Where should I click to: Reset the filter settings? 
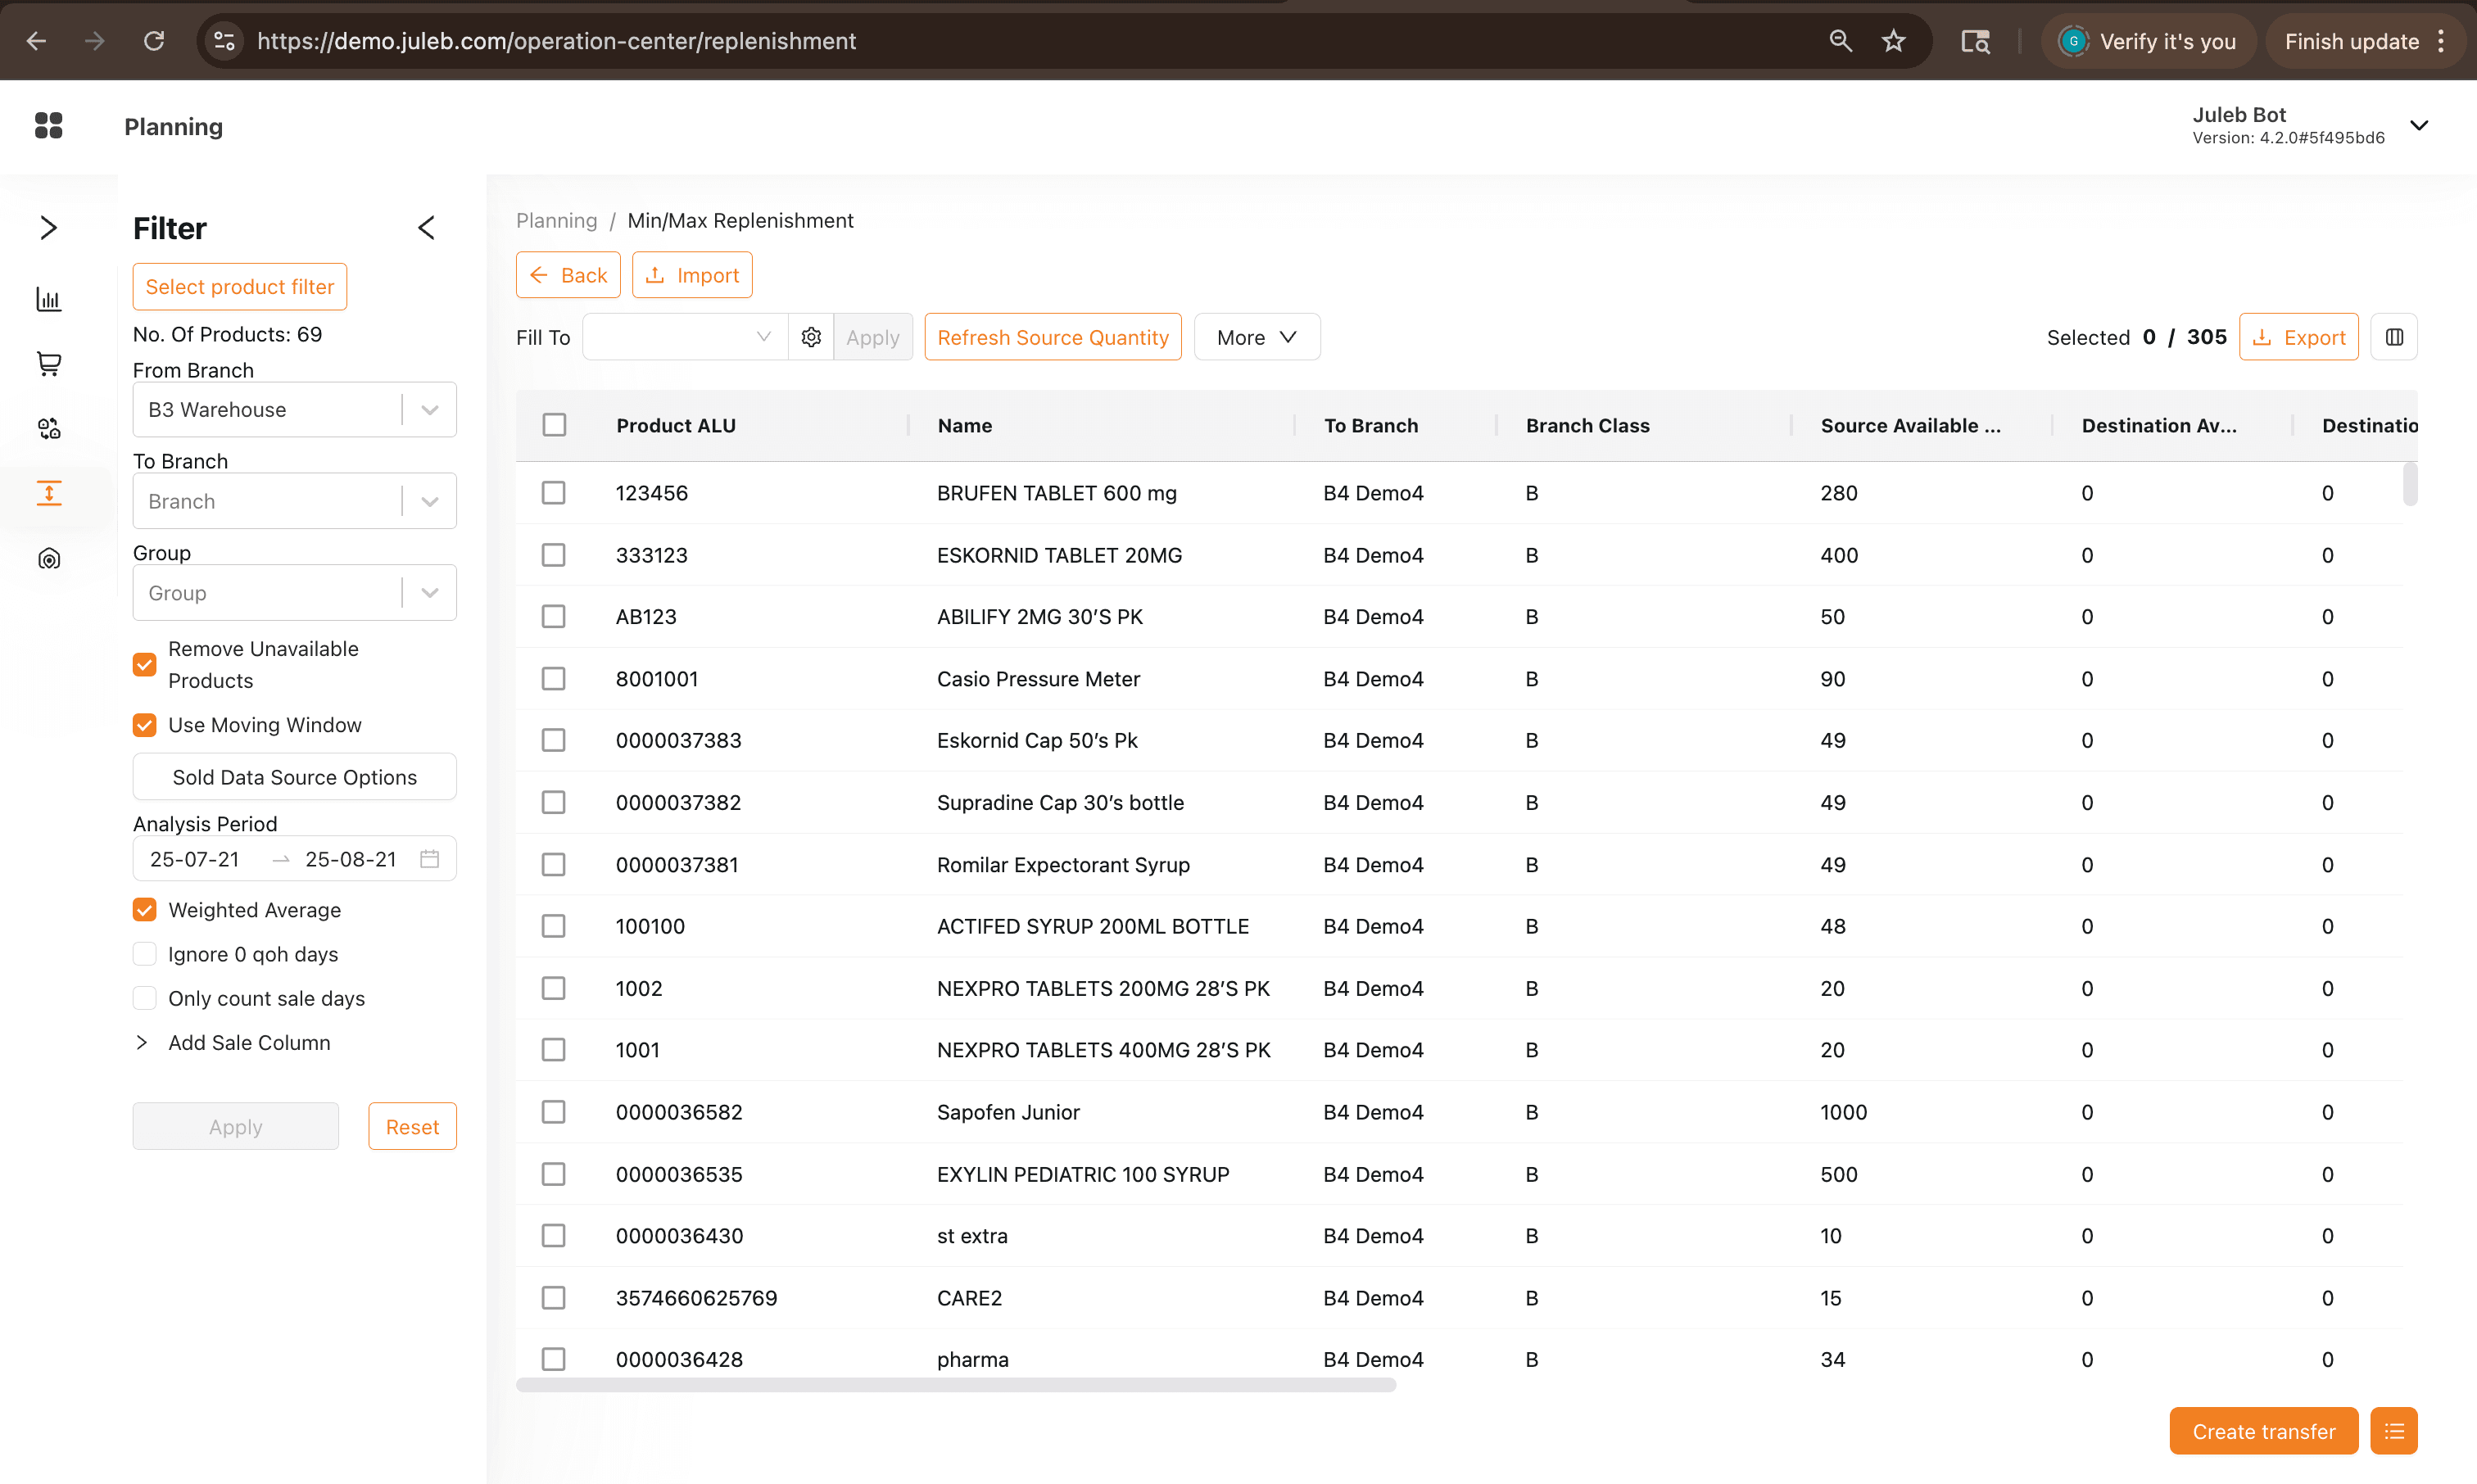click(x=412, y=1126)
